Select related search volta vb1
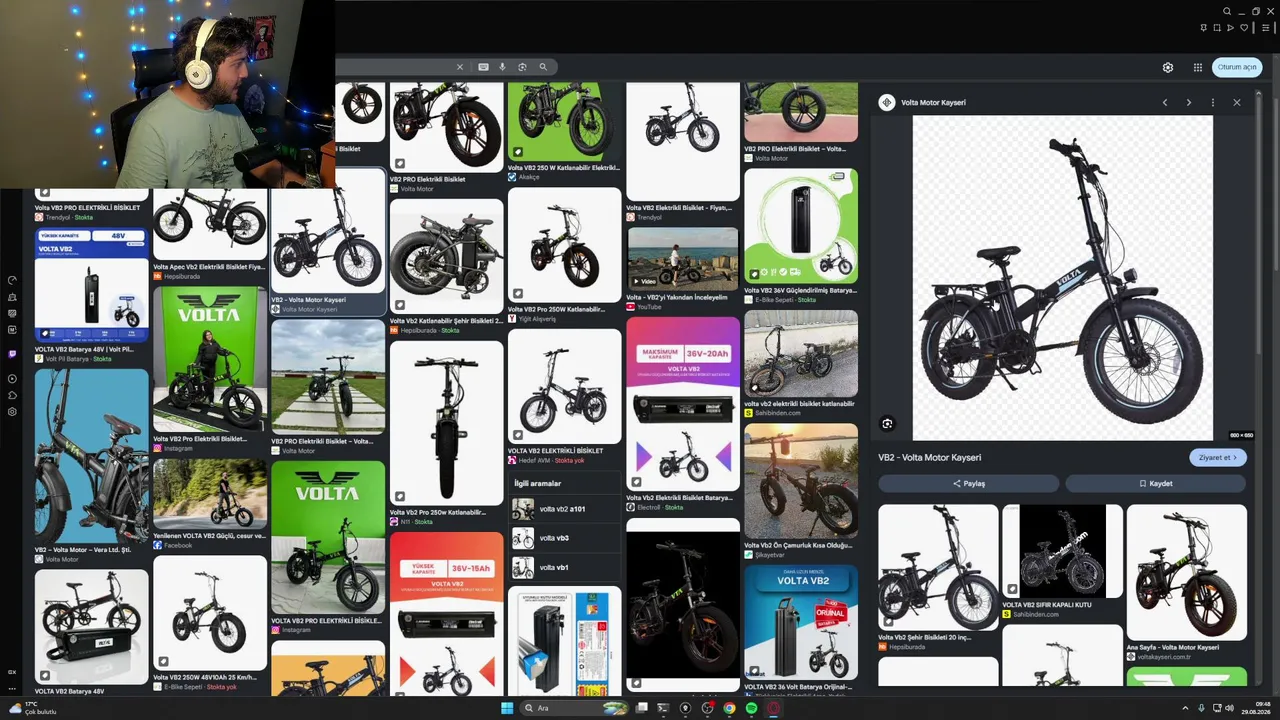Viewport: 1280px width, 720px height. pos(565,567)
